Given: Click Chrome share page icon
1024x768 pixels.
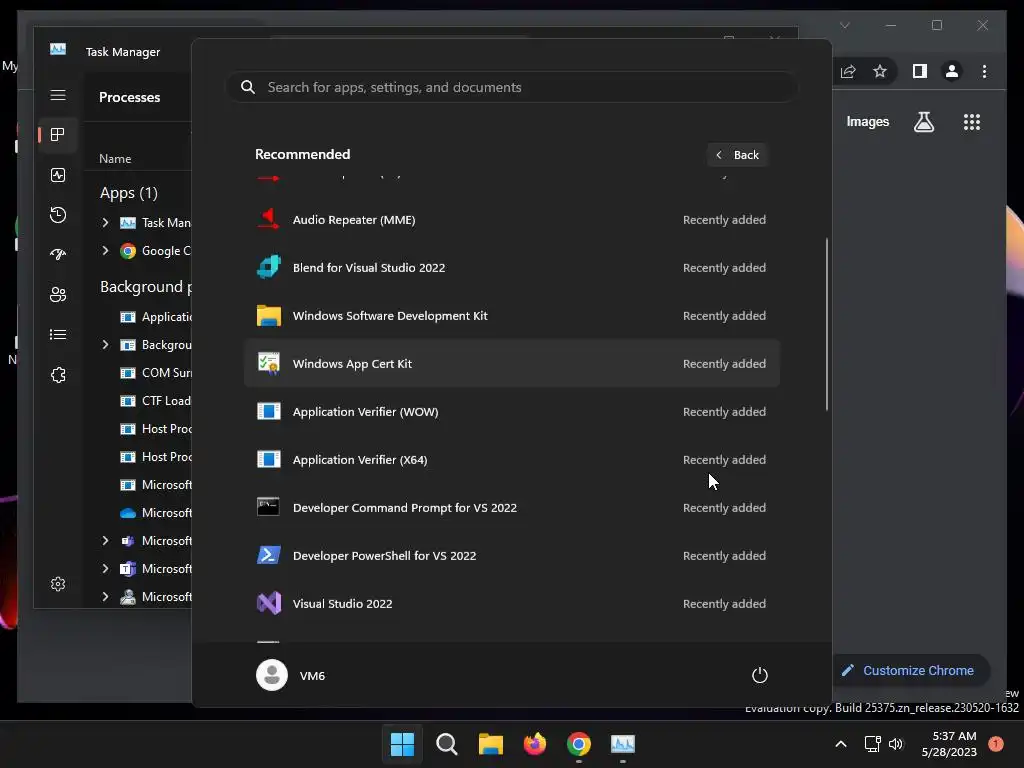Looking at the screenshot, I should pos(848,71).
